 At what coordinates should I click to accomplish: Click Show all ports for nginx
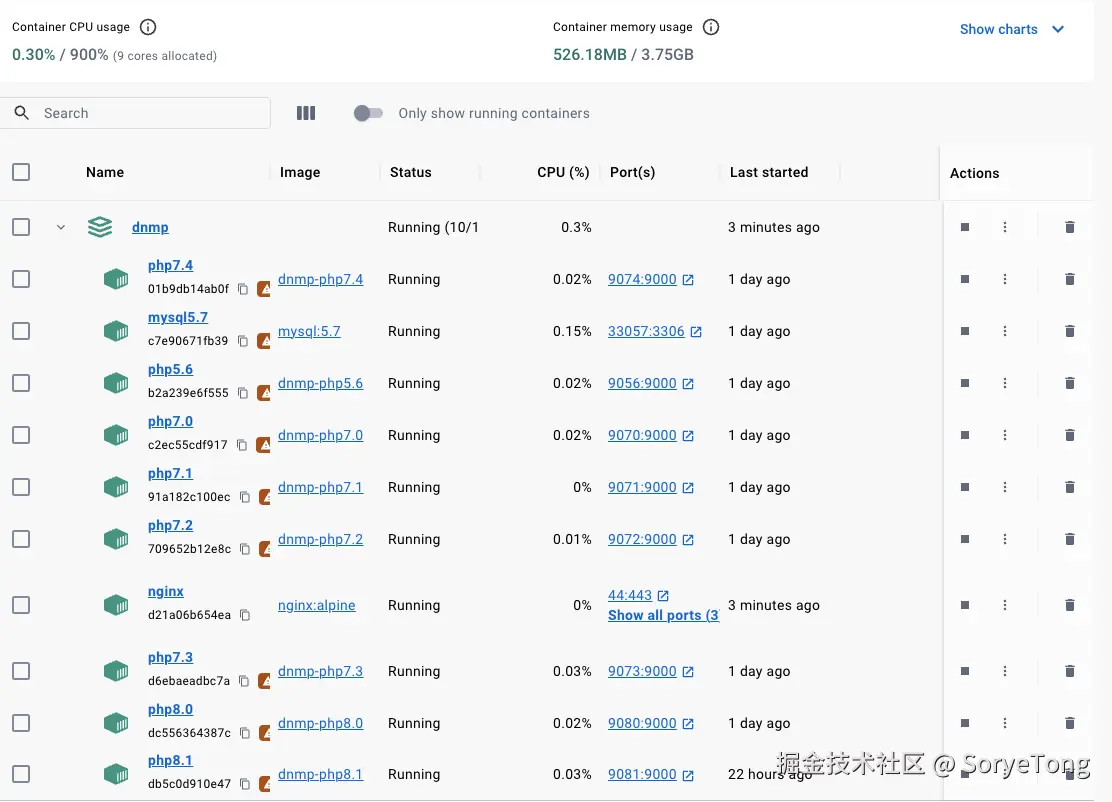click(x=663, y=616)
